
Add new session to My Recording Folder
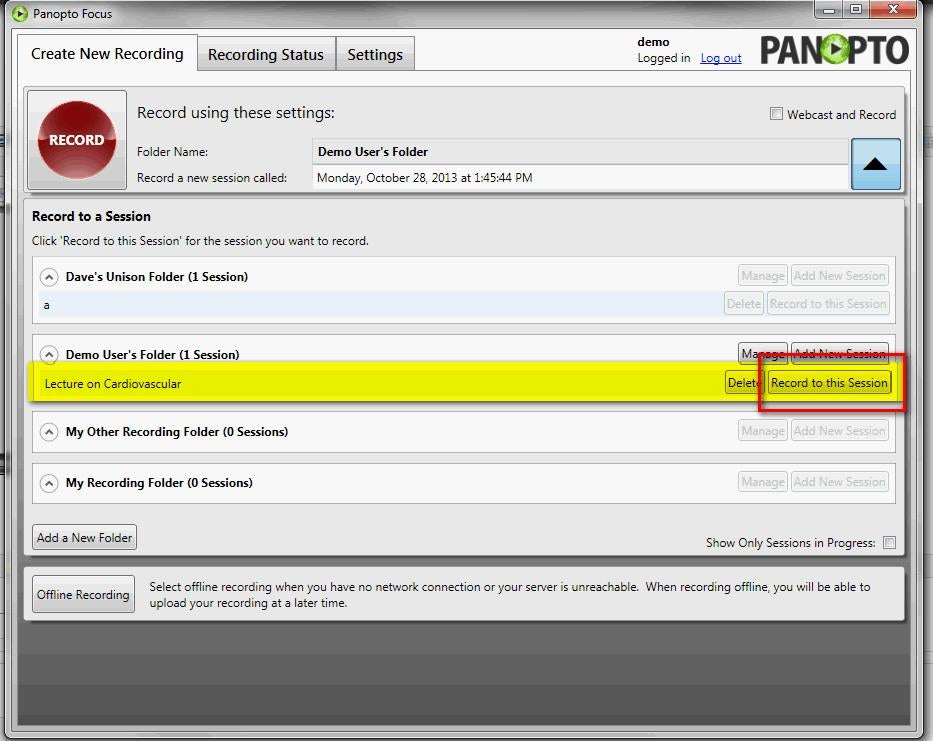coord(840,482)
